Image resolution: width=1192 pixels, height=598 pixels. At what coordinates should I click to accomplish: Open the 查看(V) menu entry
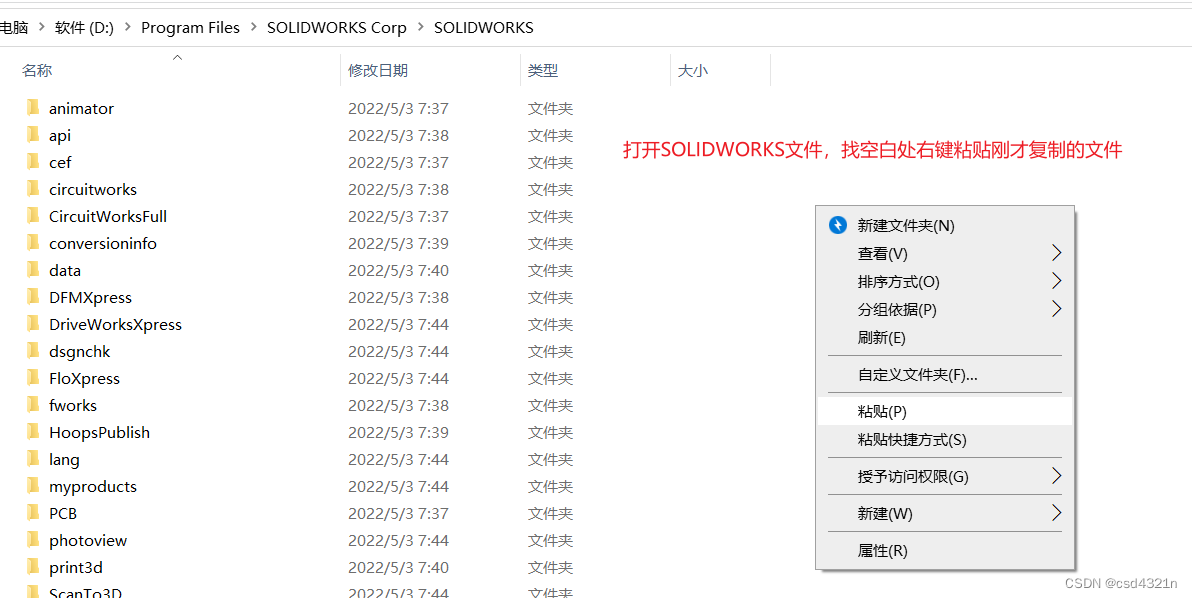[x=944, y=253]
